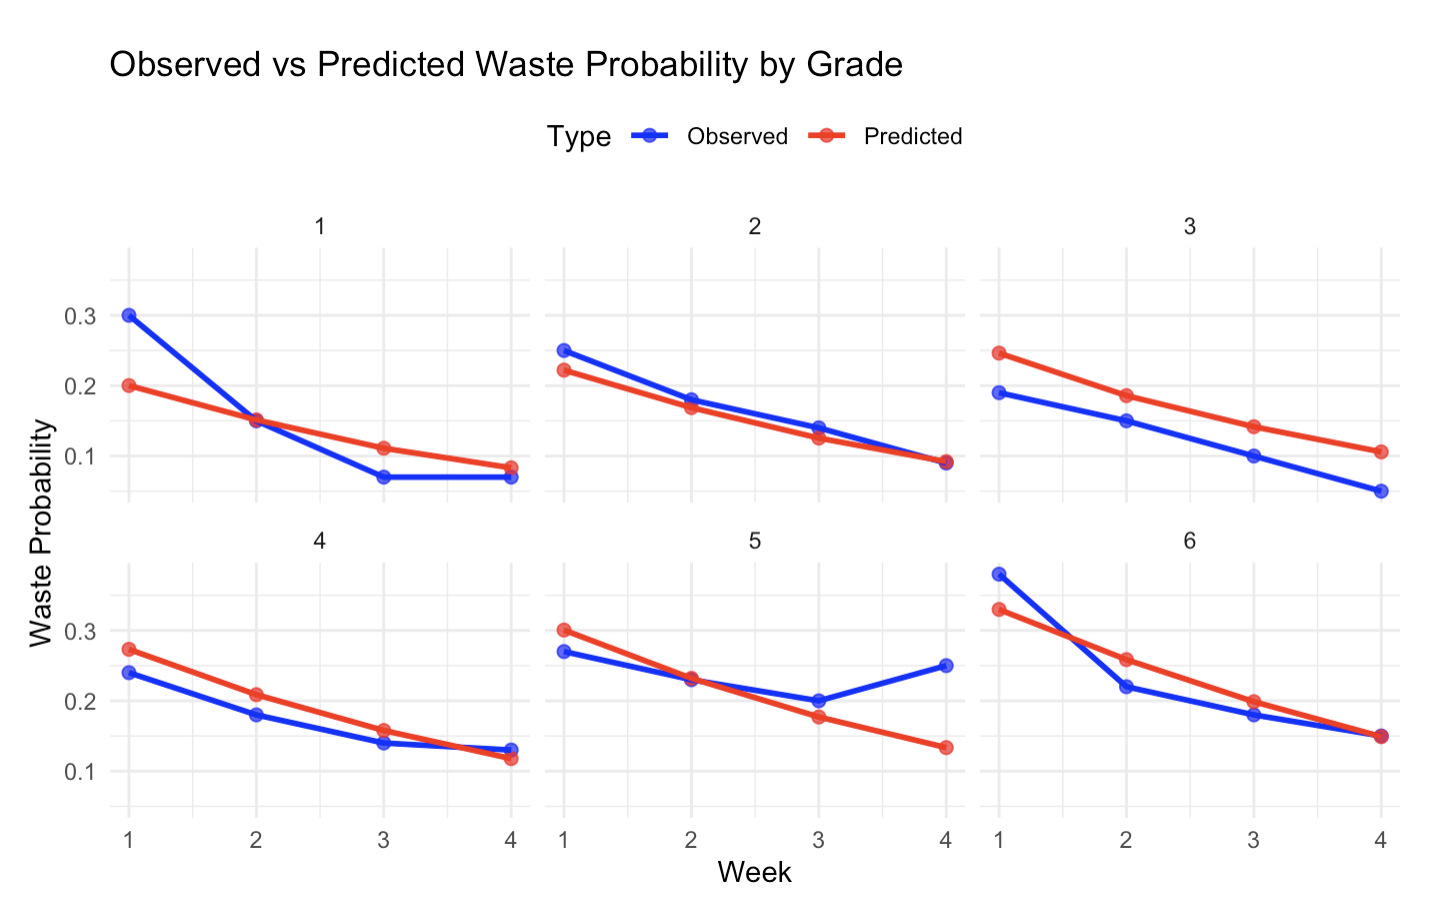The image size is (1444, 910).
Task: Click the chart title text
Action: (506, 65)
